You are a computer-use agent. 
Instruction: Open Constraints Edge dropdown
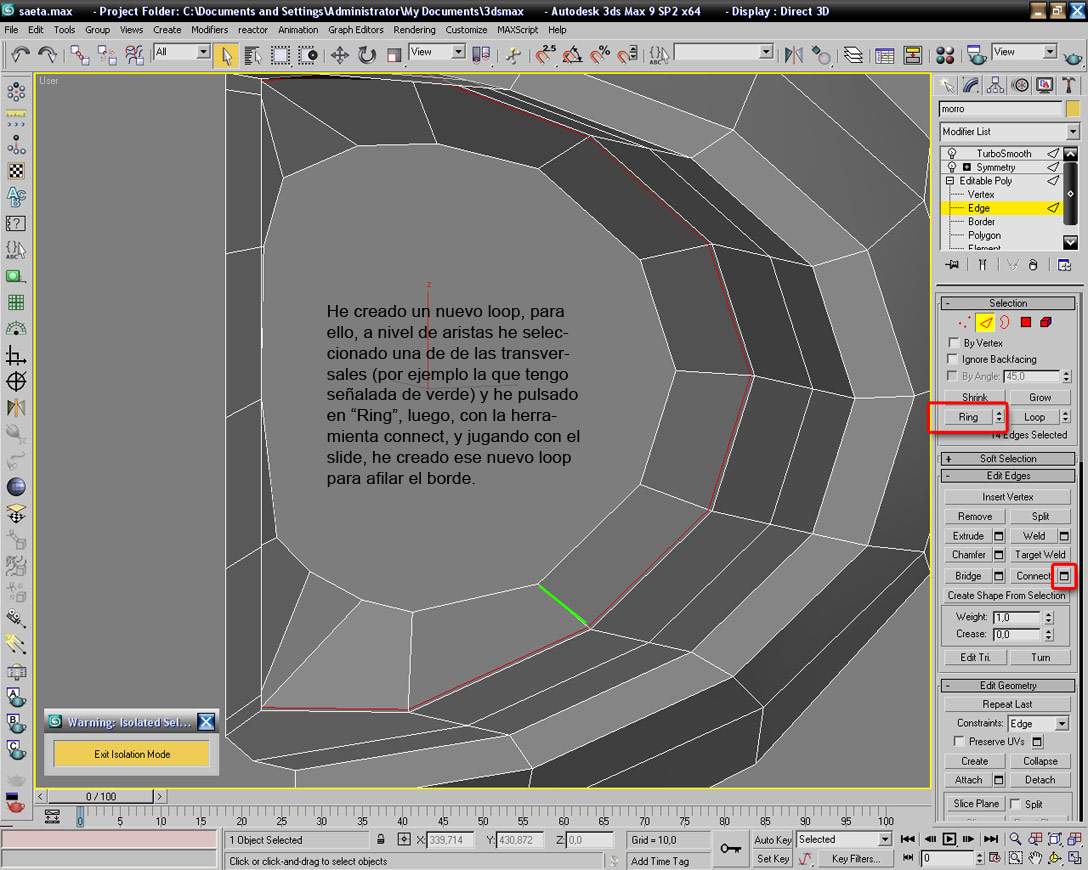pos(1037,724)
